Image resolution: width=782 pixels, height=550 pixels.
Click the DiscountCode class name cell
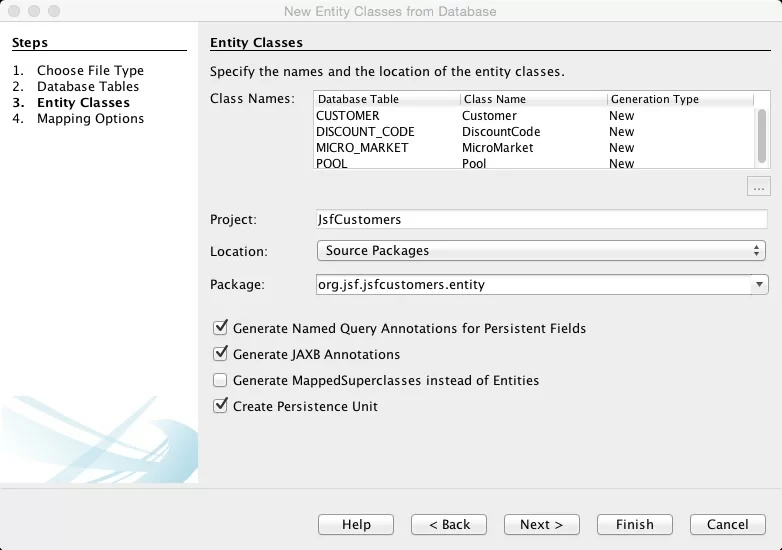501,132
